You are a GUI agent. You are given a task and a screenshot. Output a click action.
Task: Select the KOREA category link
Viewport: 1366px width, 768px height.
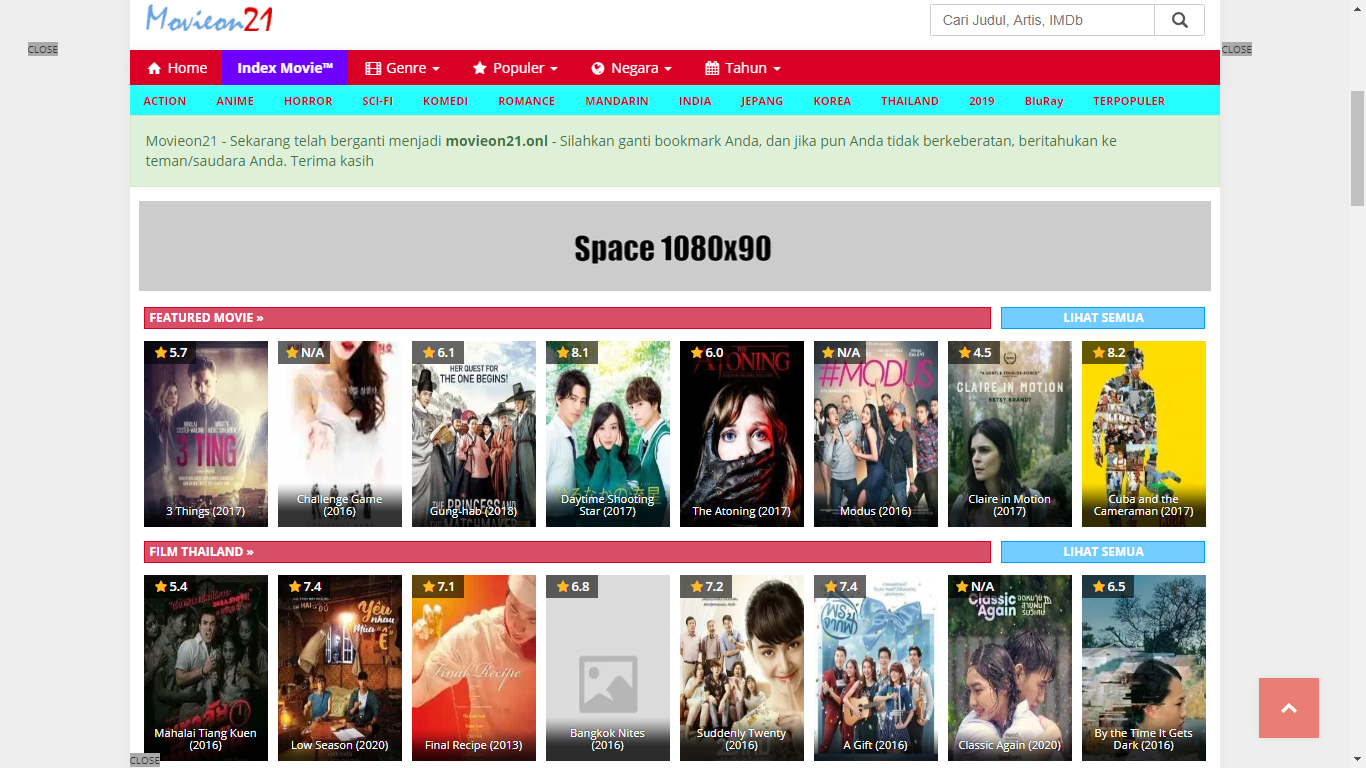pos(832,101)
